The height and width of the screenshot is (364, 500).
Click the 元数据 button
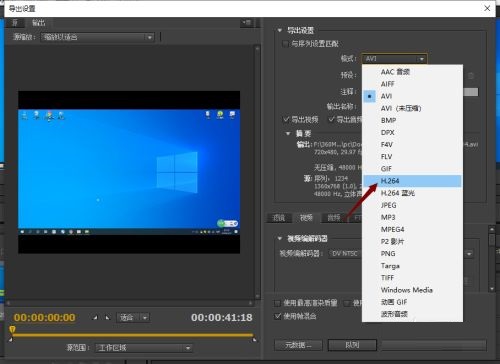coord(298,345)
